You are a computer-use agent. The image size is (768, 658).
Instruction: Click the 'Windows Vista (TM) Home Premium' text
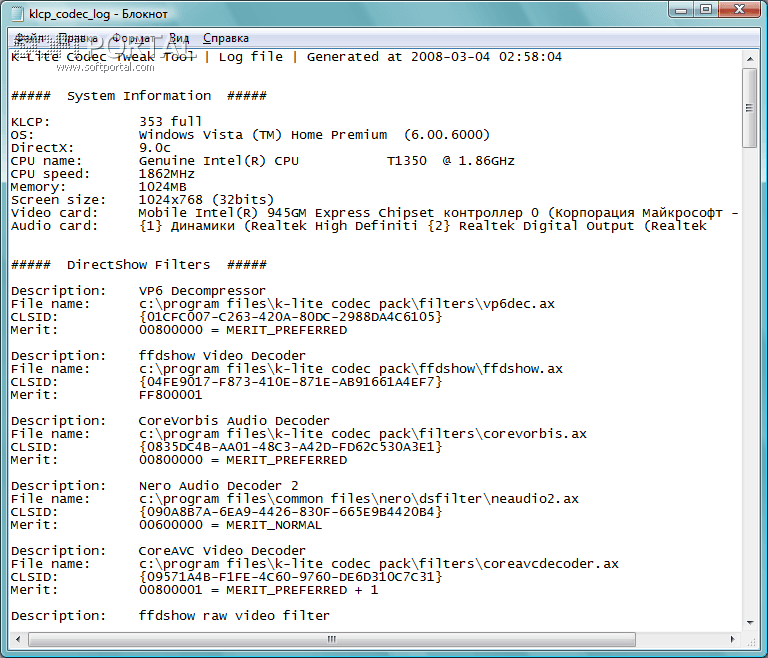point(263,135)
